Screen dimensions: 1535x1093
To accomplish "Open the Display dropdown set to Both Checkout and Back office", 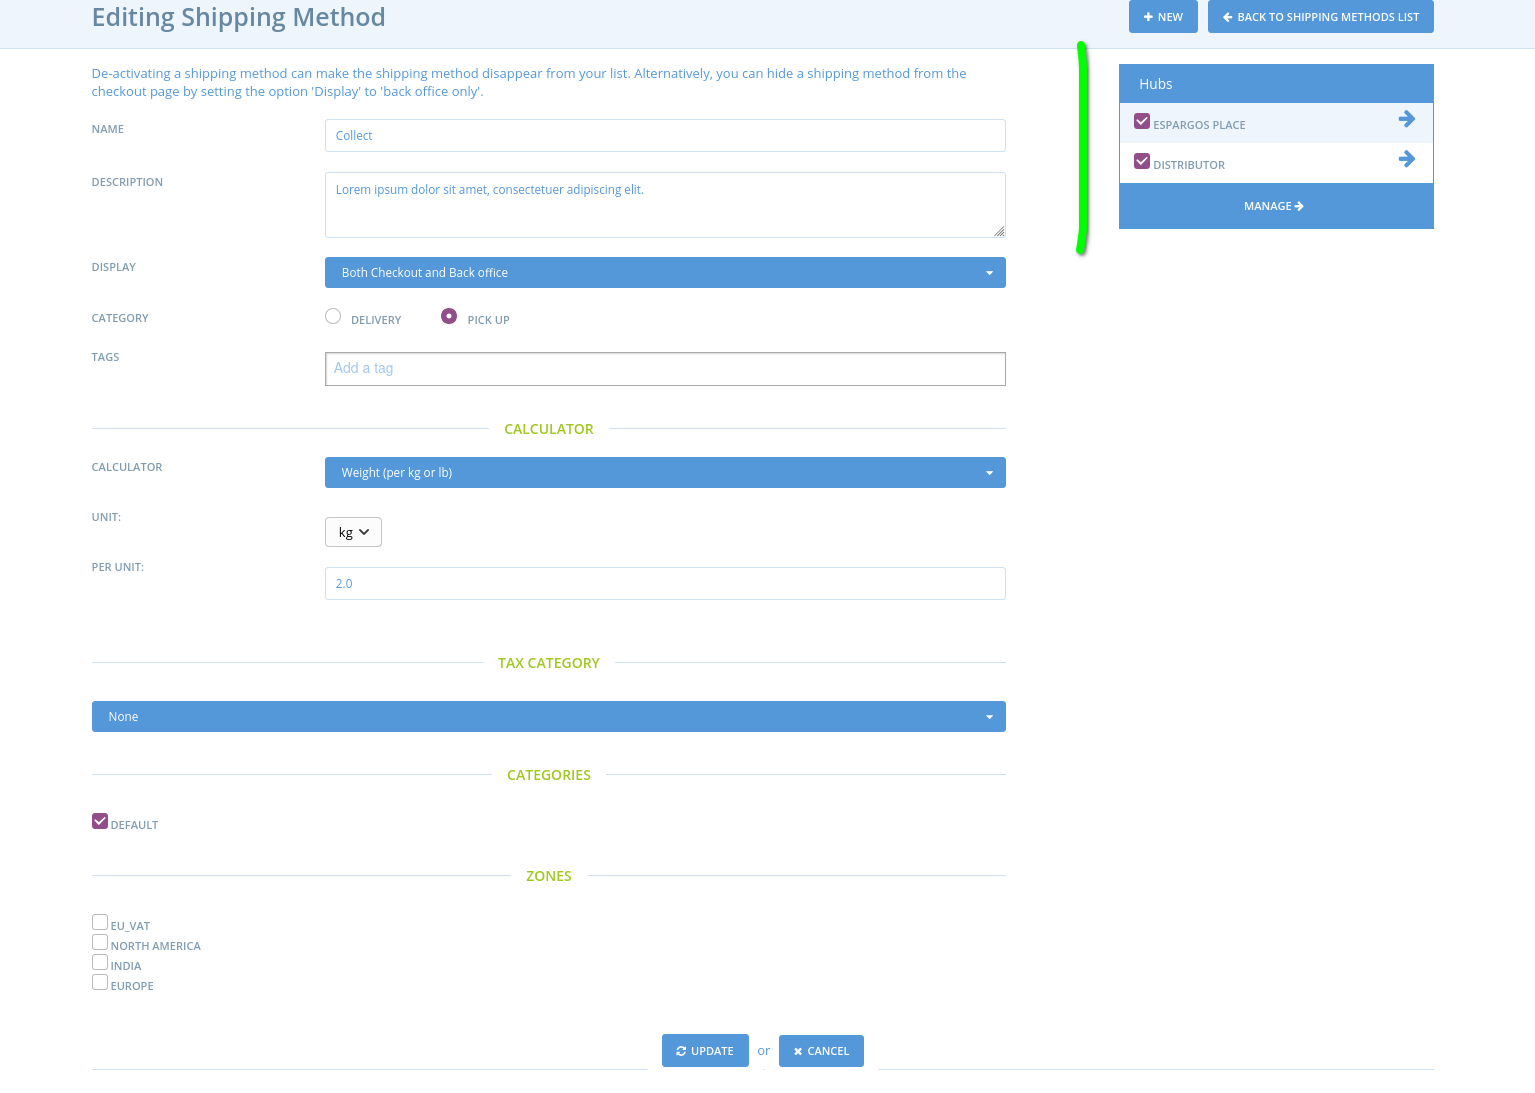I will (x=665, y=272).
